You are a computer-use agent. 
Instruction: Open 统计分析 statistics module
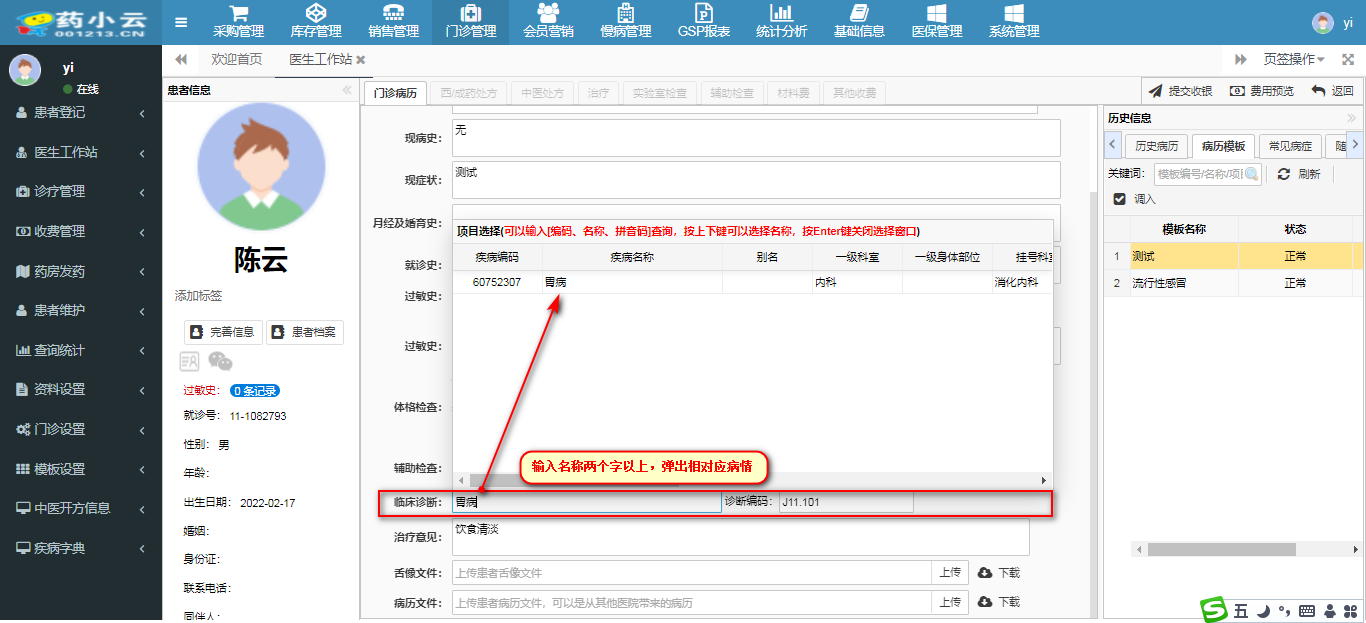point(781,22)
